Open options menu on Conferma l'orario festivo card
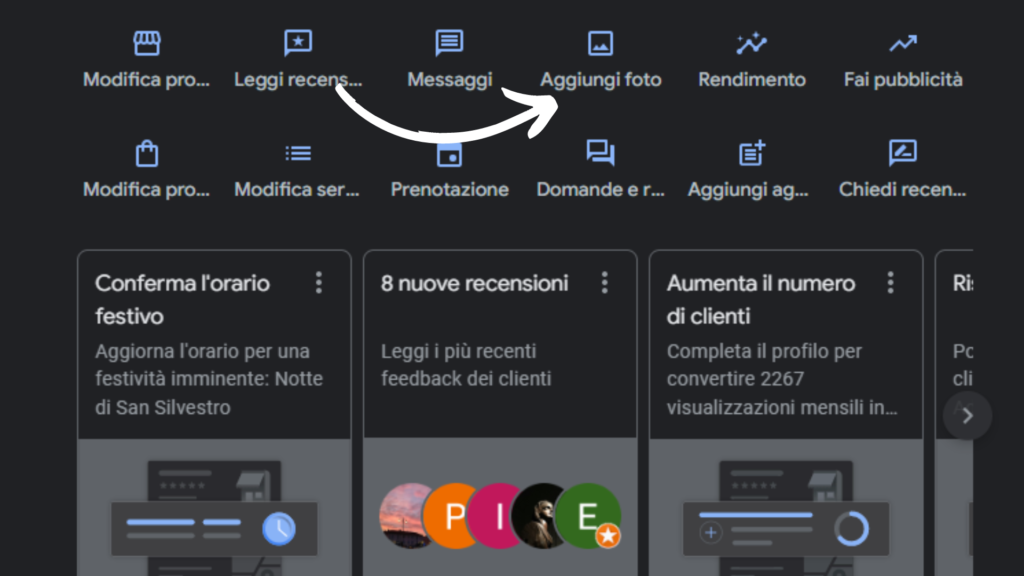The width and height of the screenshot is (1024, 576). 319,283
